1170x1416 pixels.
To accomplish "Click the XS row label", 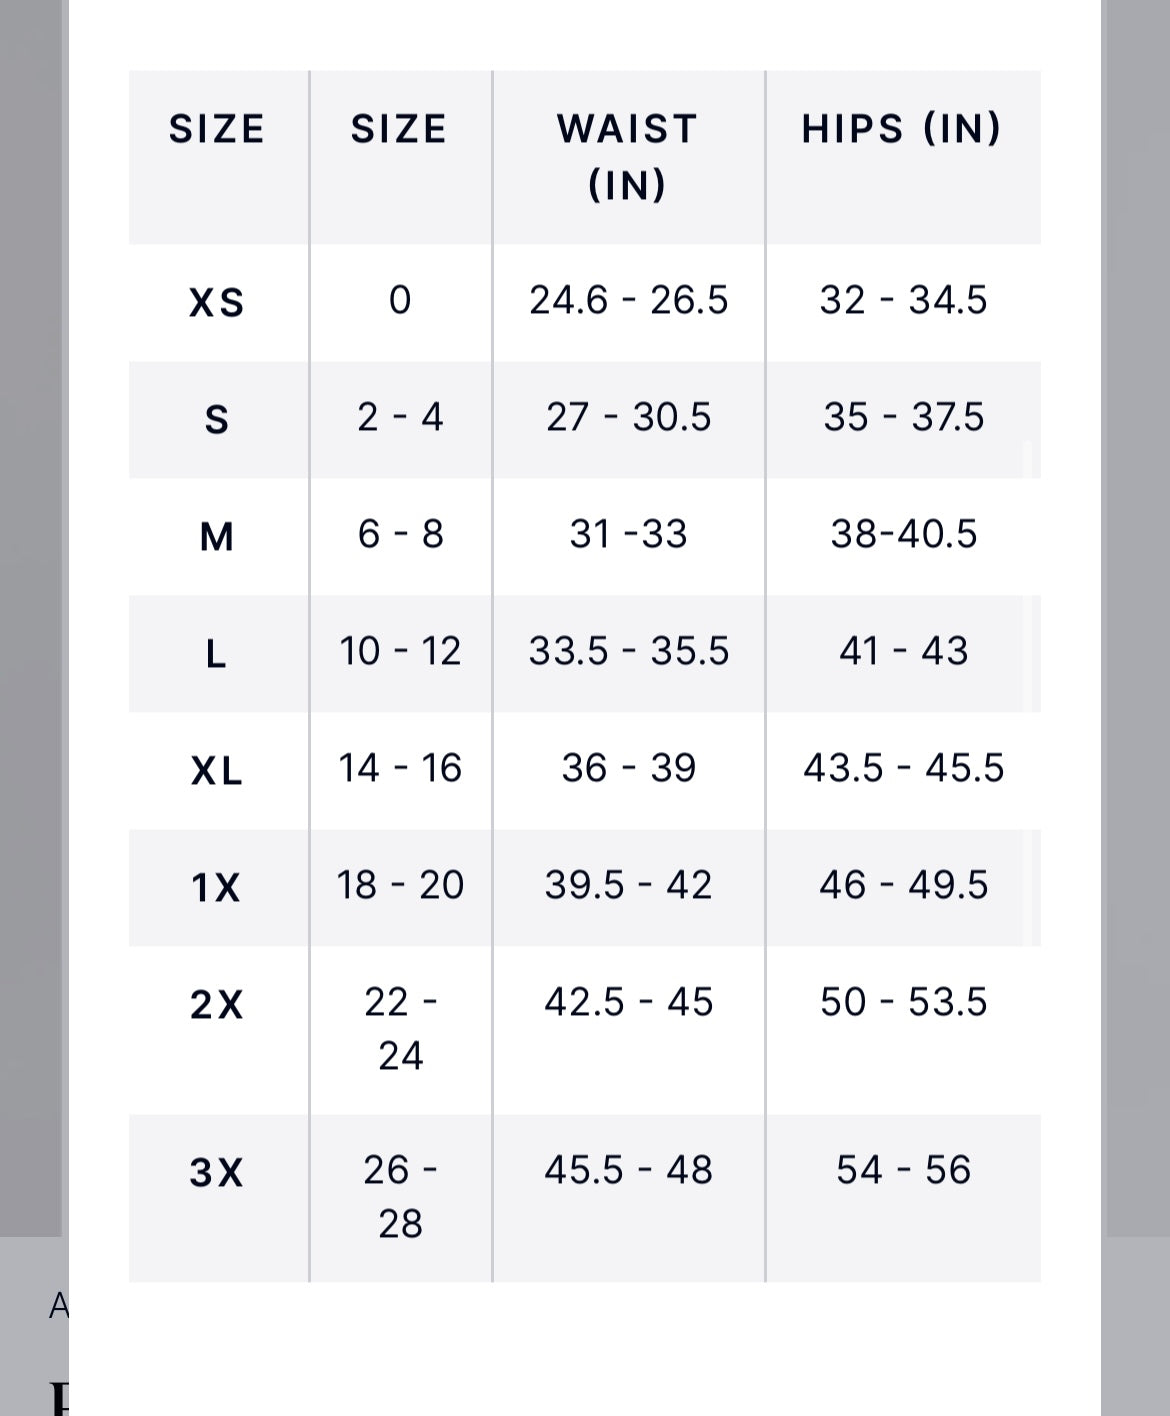I will (217, 302).
